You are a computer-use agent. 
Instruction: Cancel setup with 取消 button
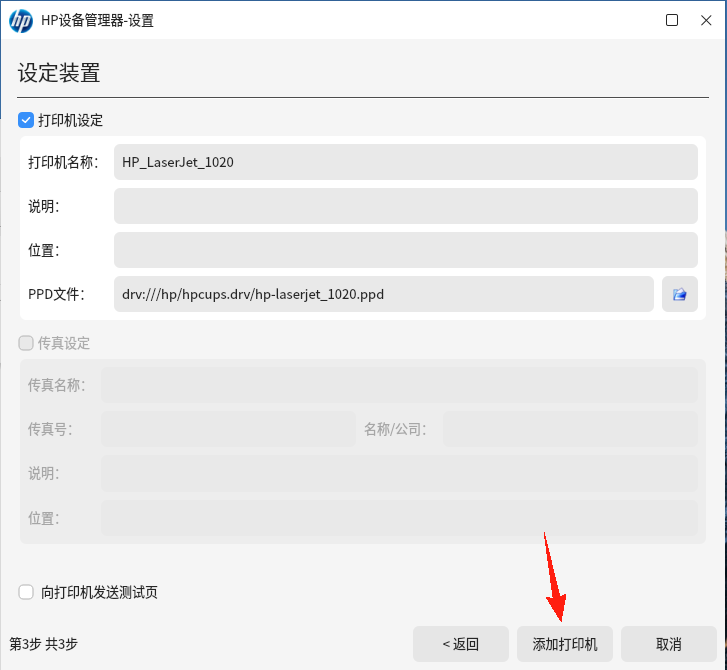pyautogui.click(x=669, y=644)
